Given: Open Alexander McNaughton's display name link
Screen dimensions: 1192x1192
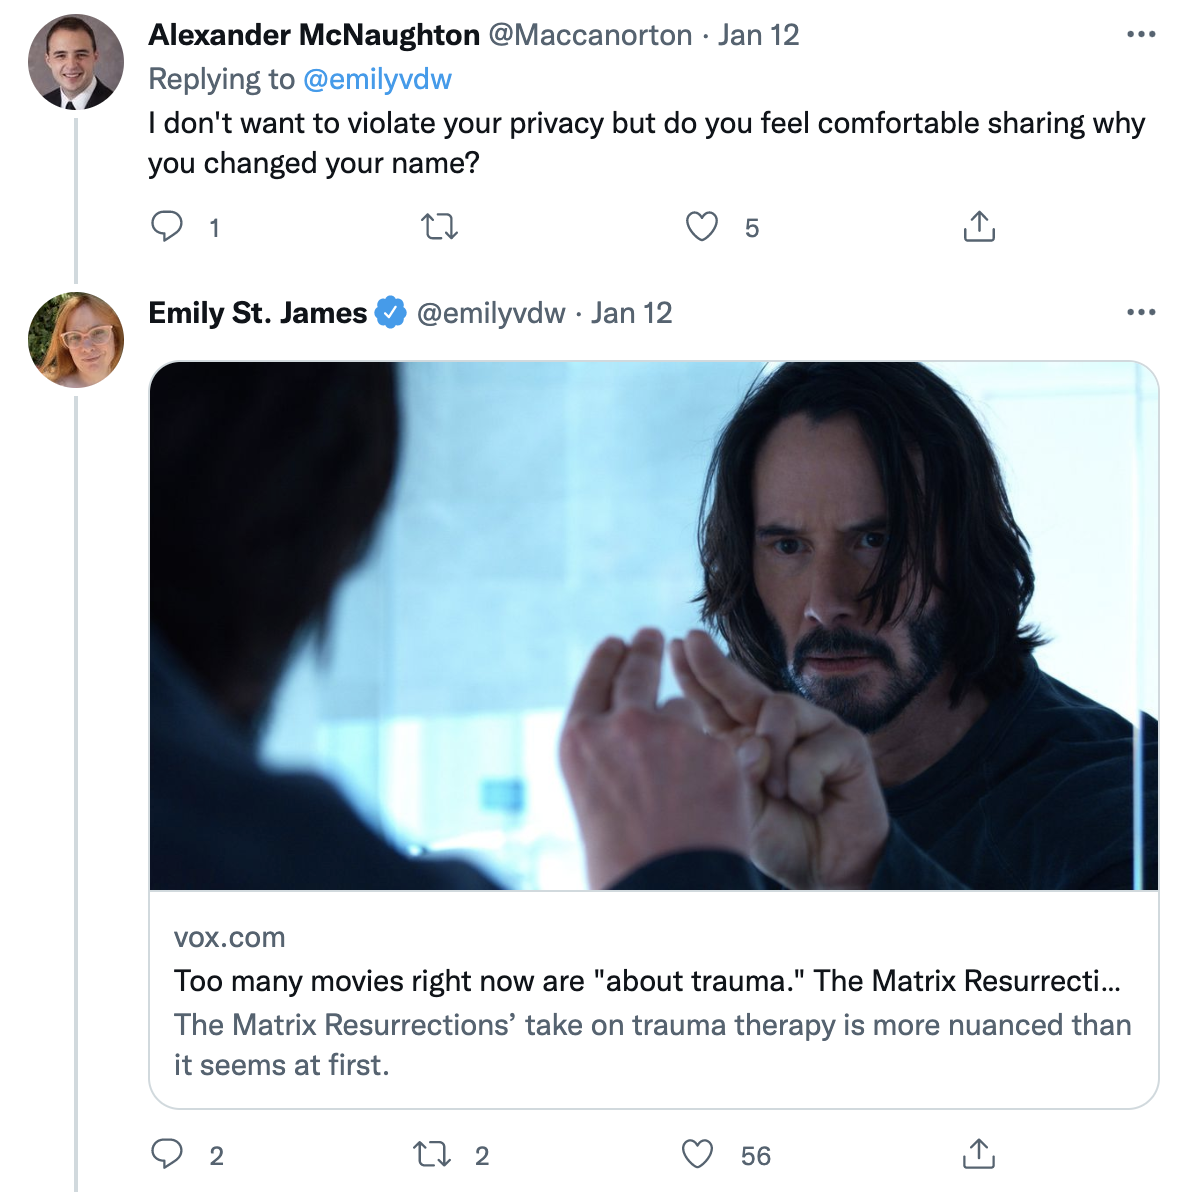Looking at the screenshot, I should click(314, 35).
